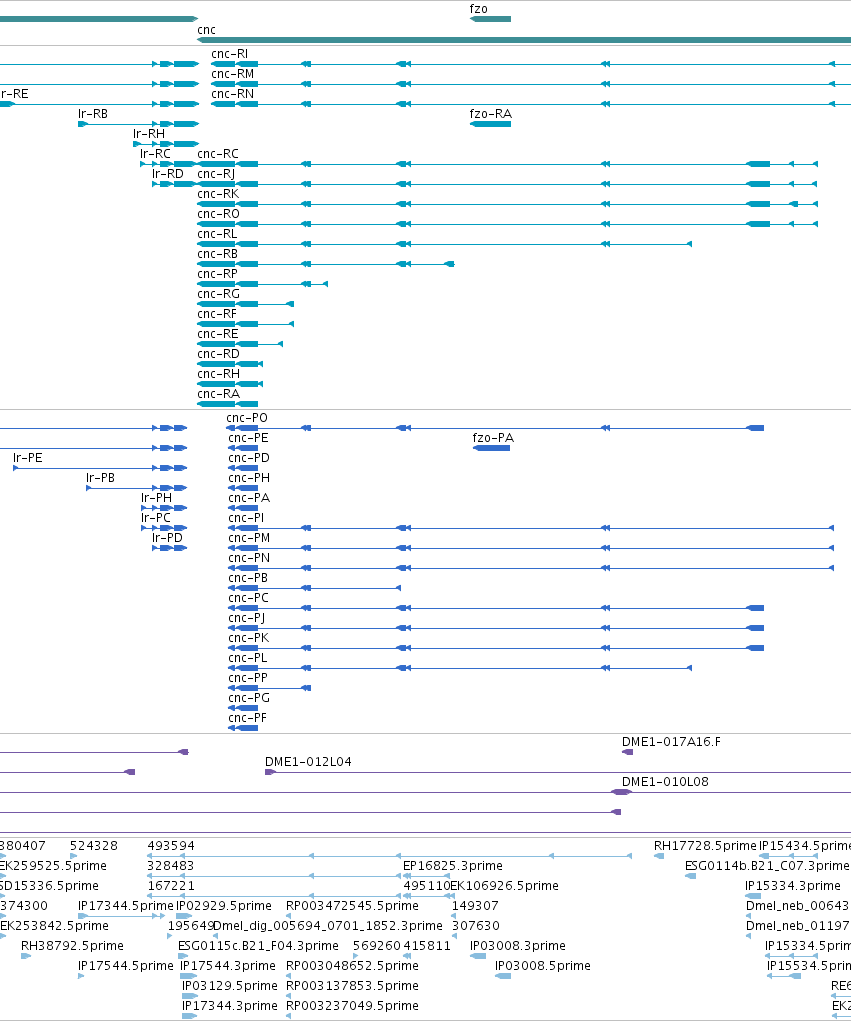Click the cnc-RK transcript label
This screenshot has height=1021, width=851.
coord(218,194)
